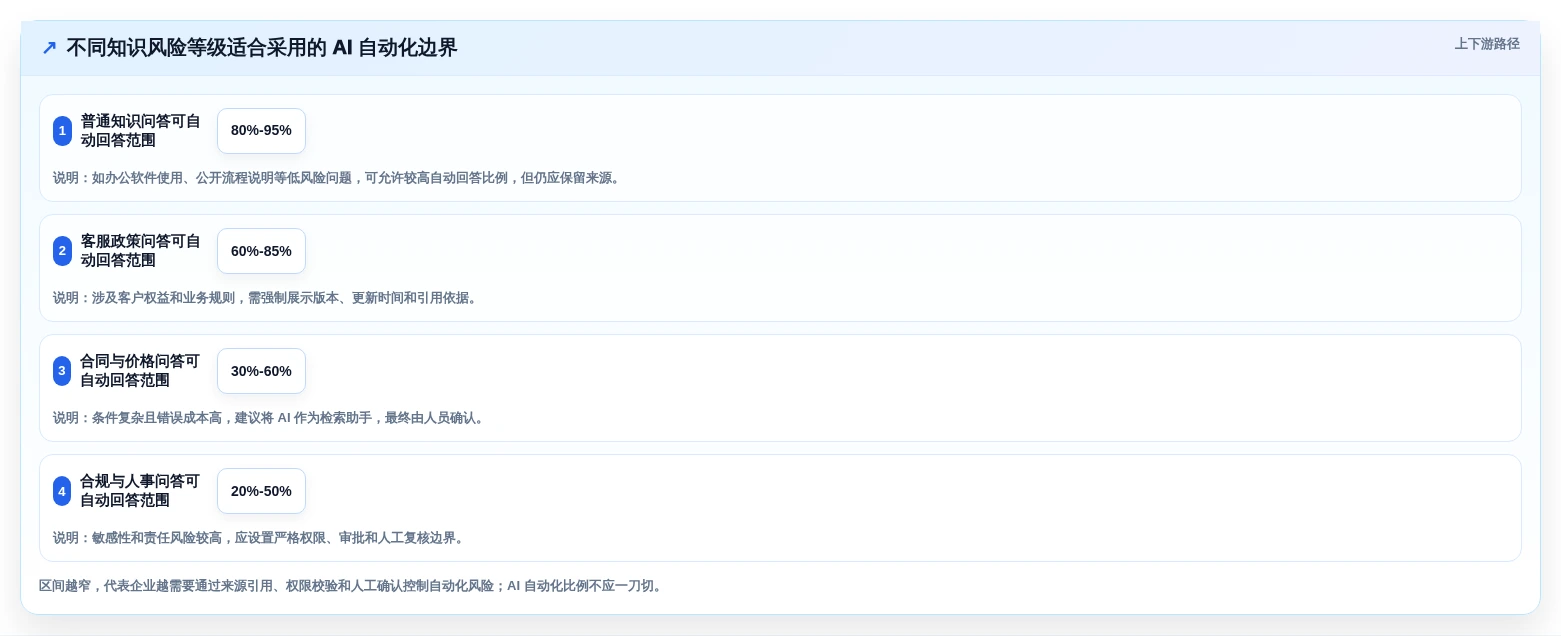This screenshot has width=1561, height=636.
Task: Click the note about 客户权益和业务规则
Action: (x=267, y=298)
